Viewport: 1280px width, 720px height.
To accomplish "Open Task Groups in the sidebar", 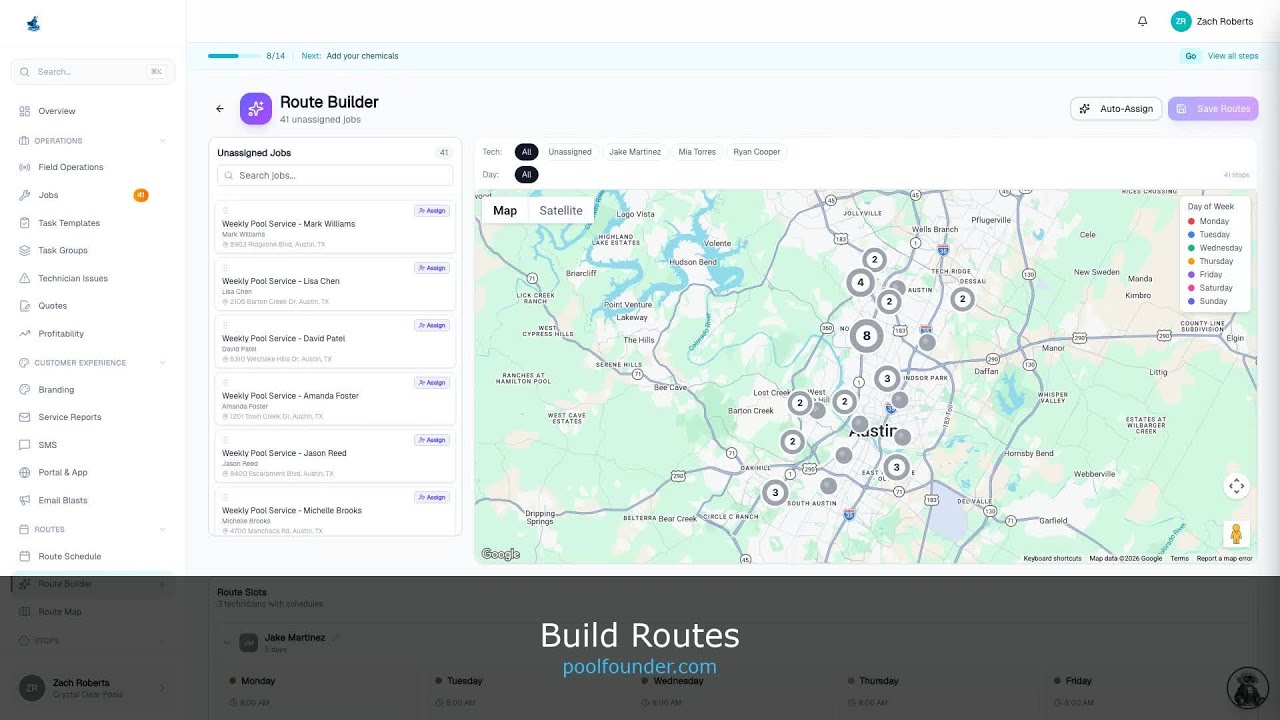I will click(x=63, y=250).
